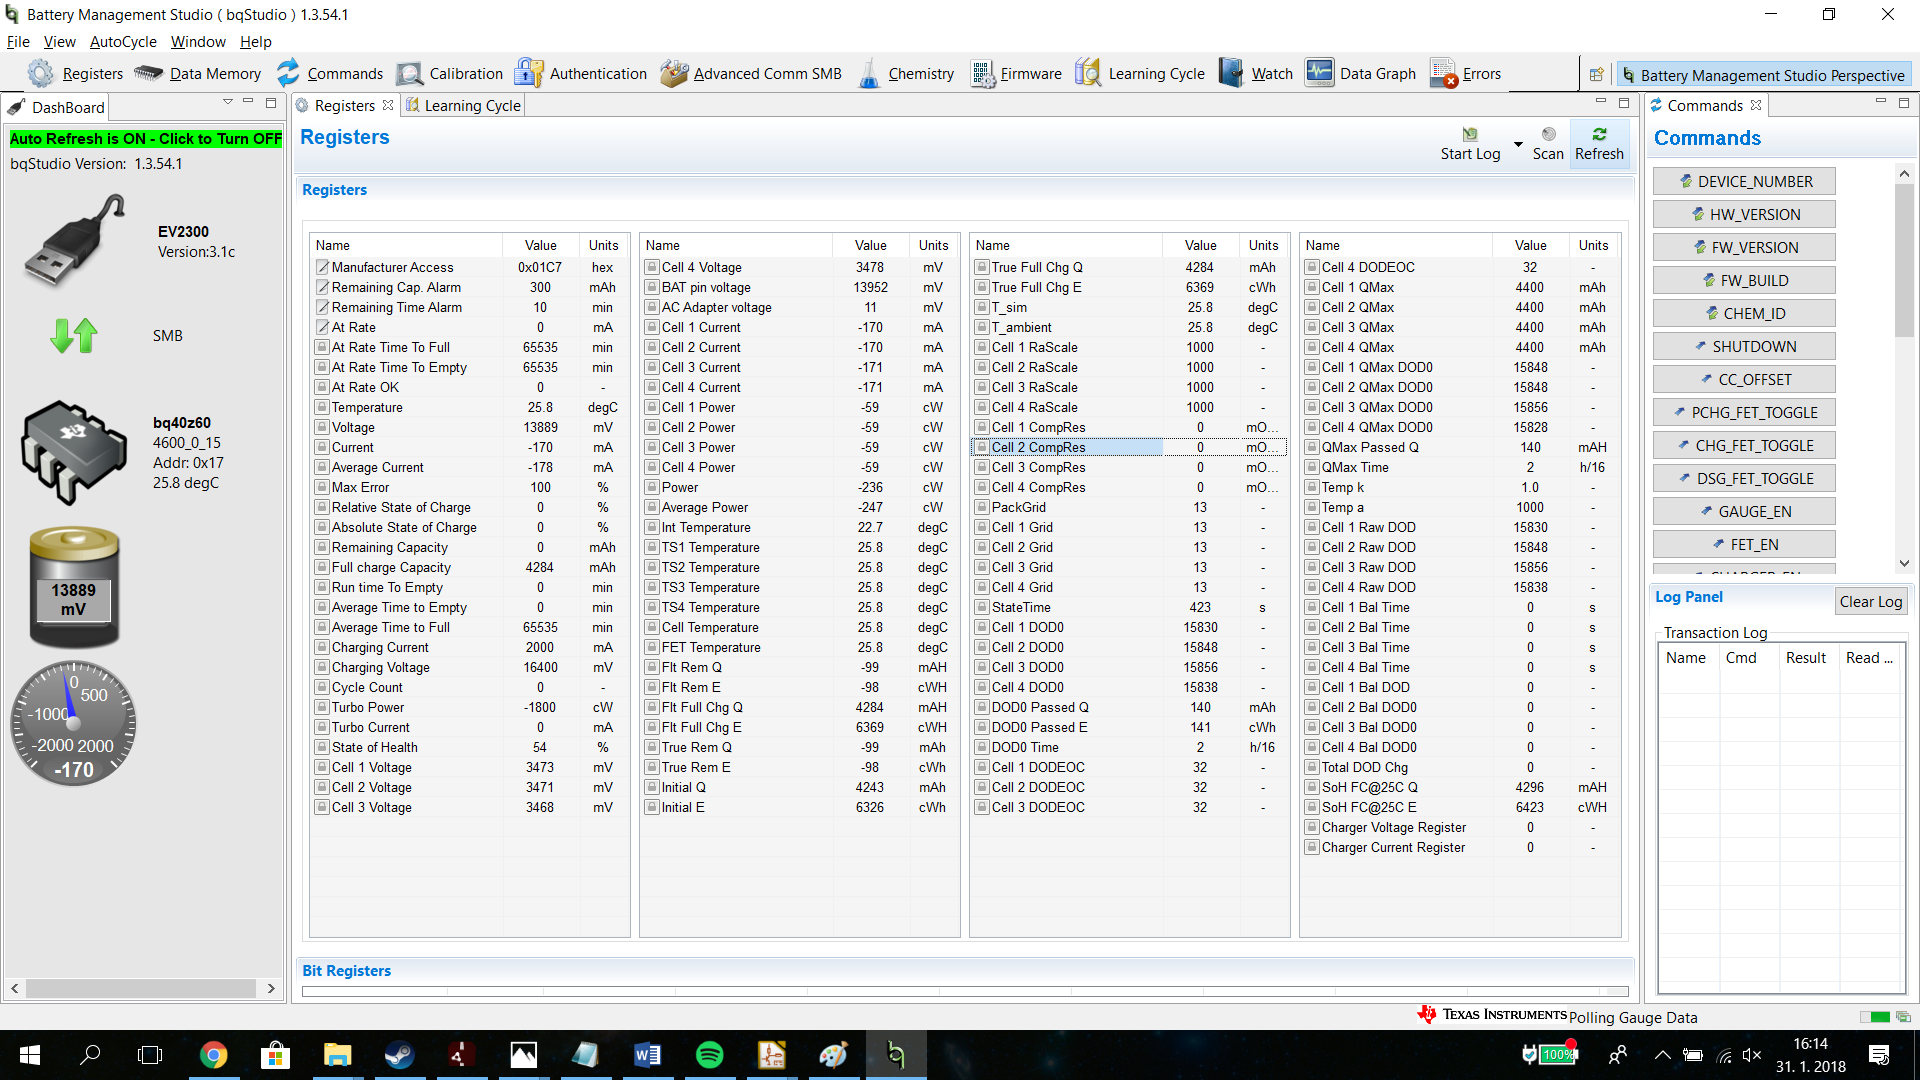1920x1080 pixels.
Task: Click the battery voltage gauge icon
Action: point(74,587)
